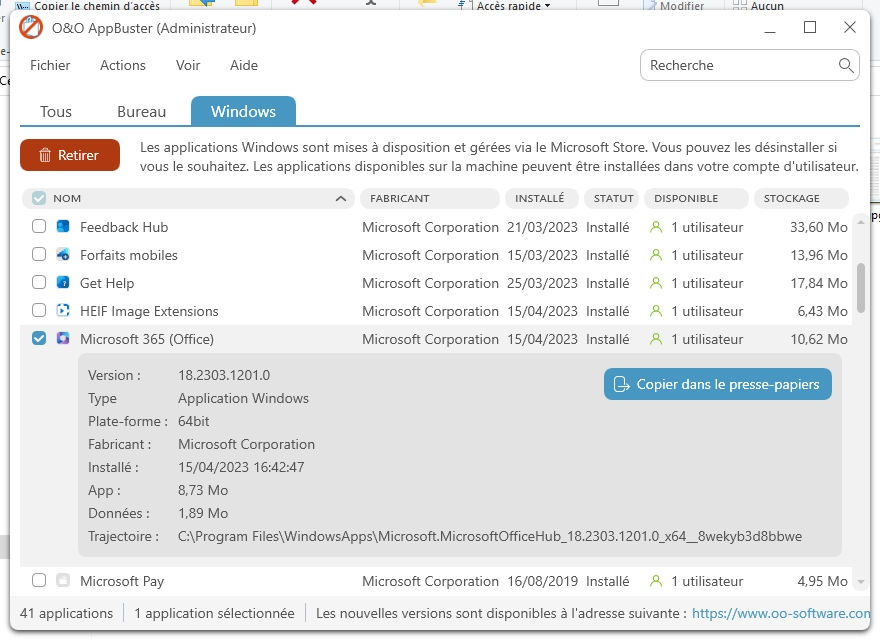Click the user icon in Feedback Hub row
Image resolution: width=880 pixels, height=640 pixels.
tap(656, 227)
